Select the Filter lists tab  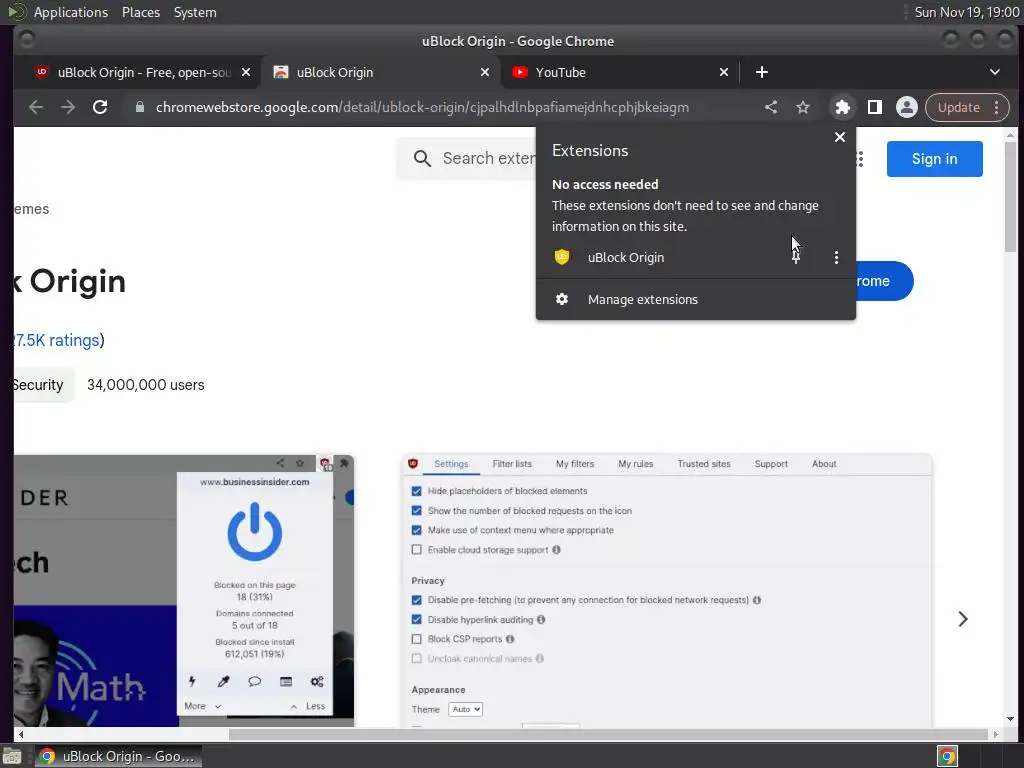point(512,464)
